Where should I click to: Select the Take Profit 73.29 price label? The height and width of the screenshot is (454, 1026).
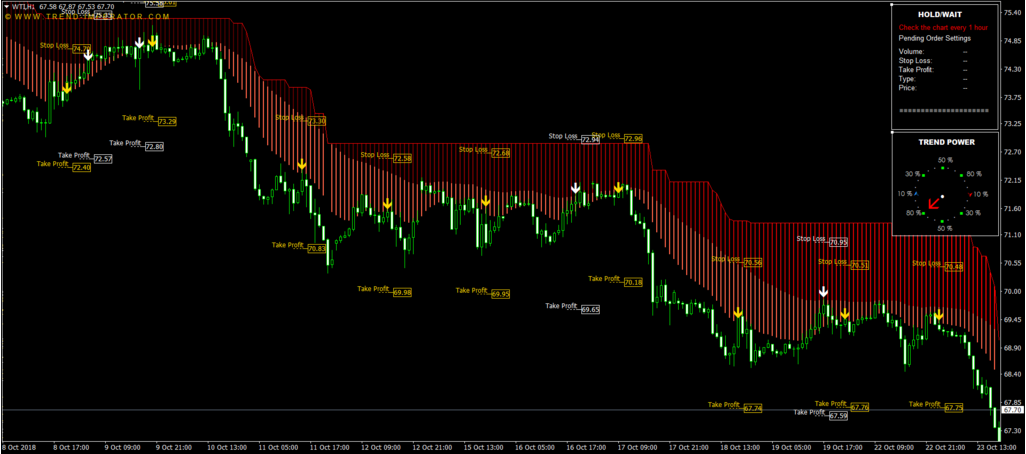point(167,121)
